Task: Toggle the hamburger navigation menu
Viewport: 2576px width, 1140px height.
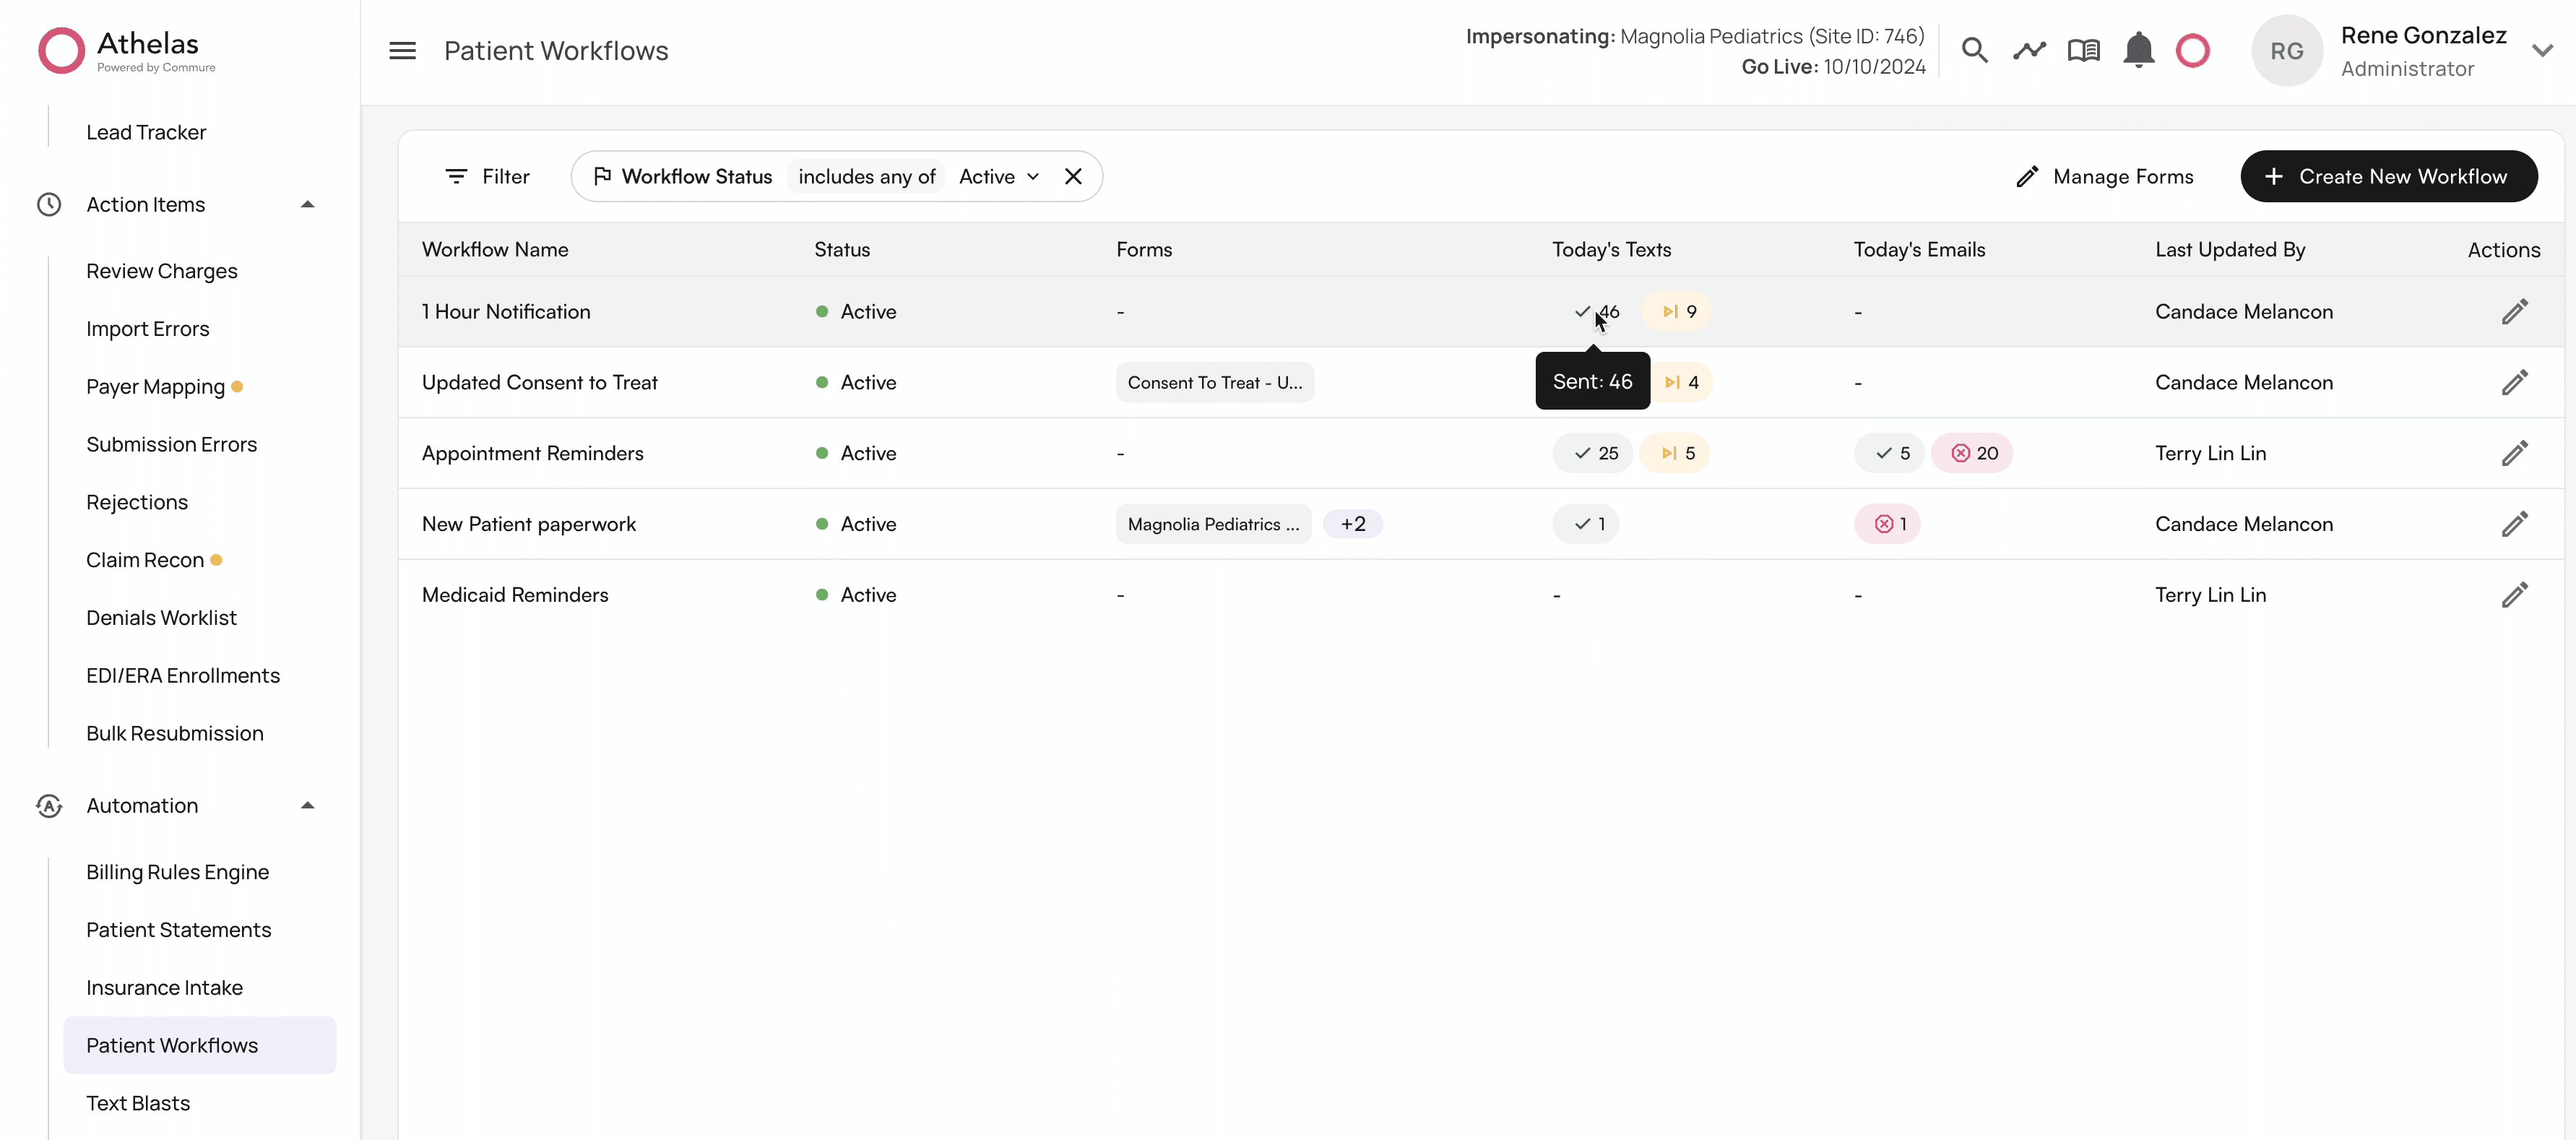Action: 402,50
